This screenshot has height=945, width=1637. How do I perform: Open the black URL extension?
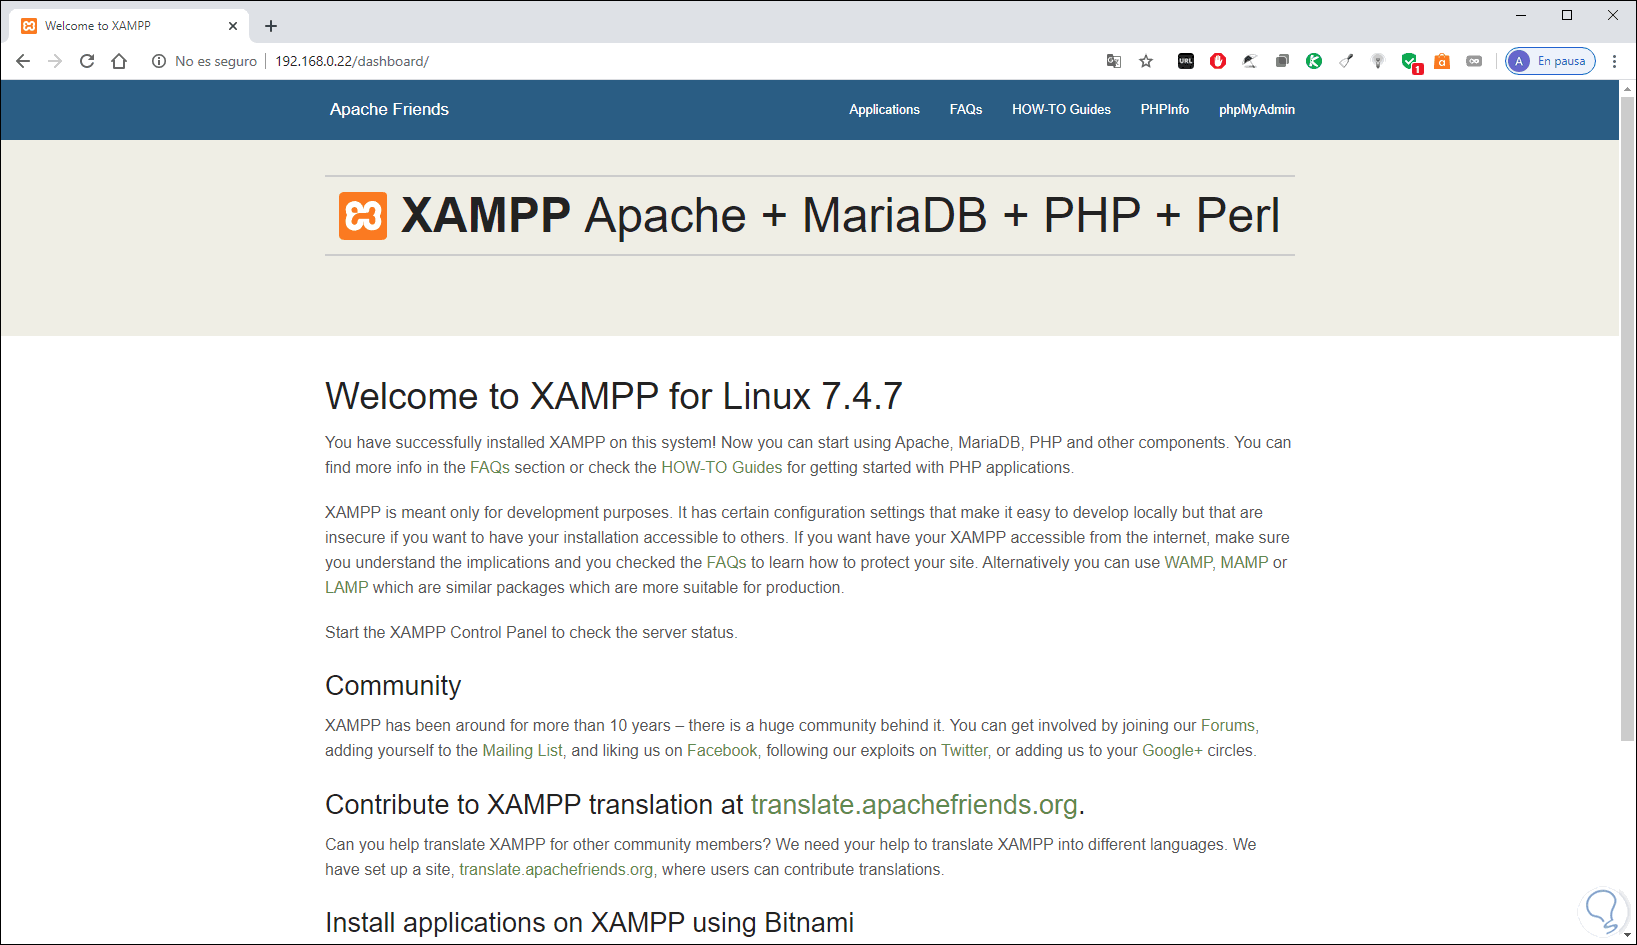tap(1186, 61)
